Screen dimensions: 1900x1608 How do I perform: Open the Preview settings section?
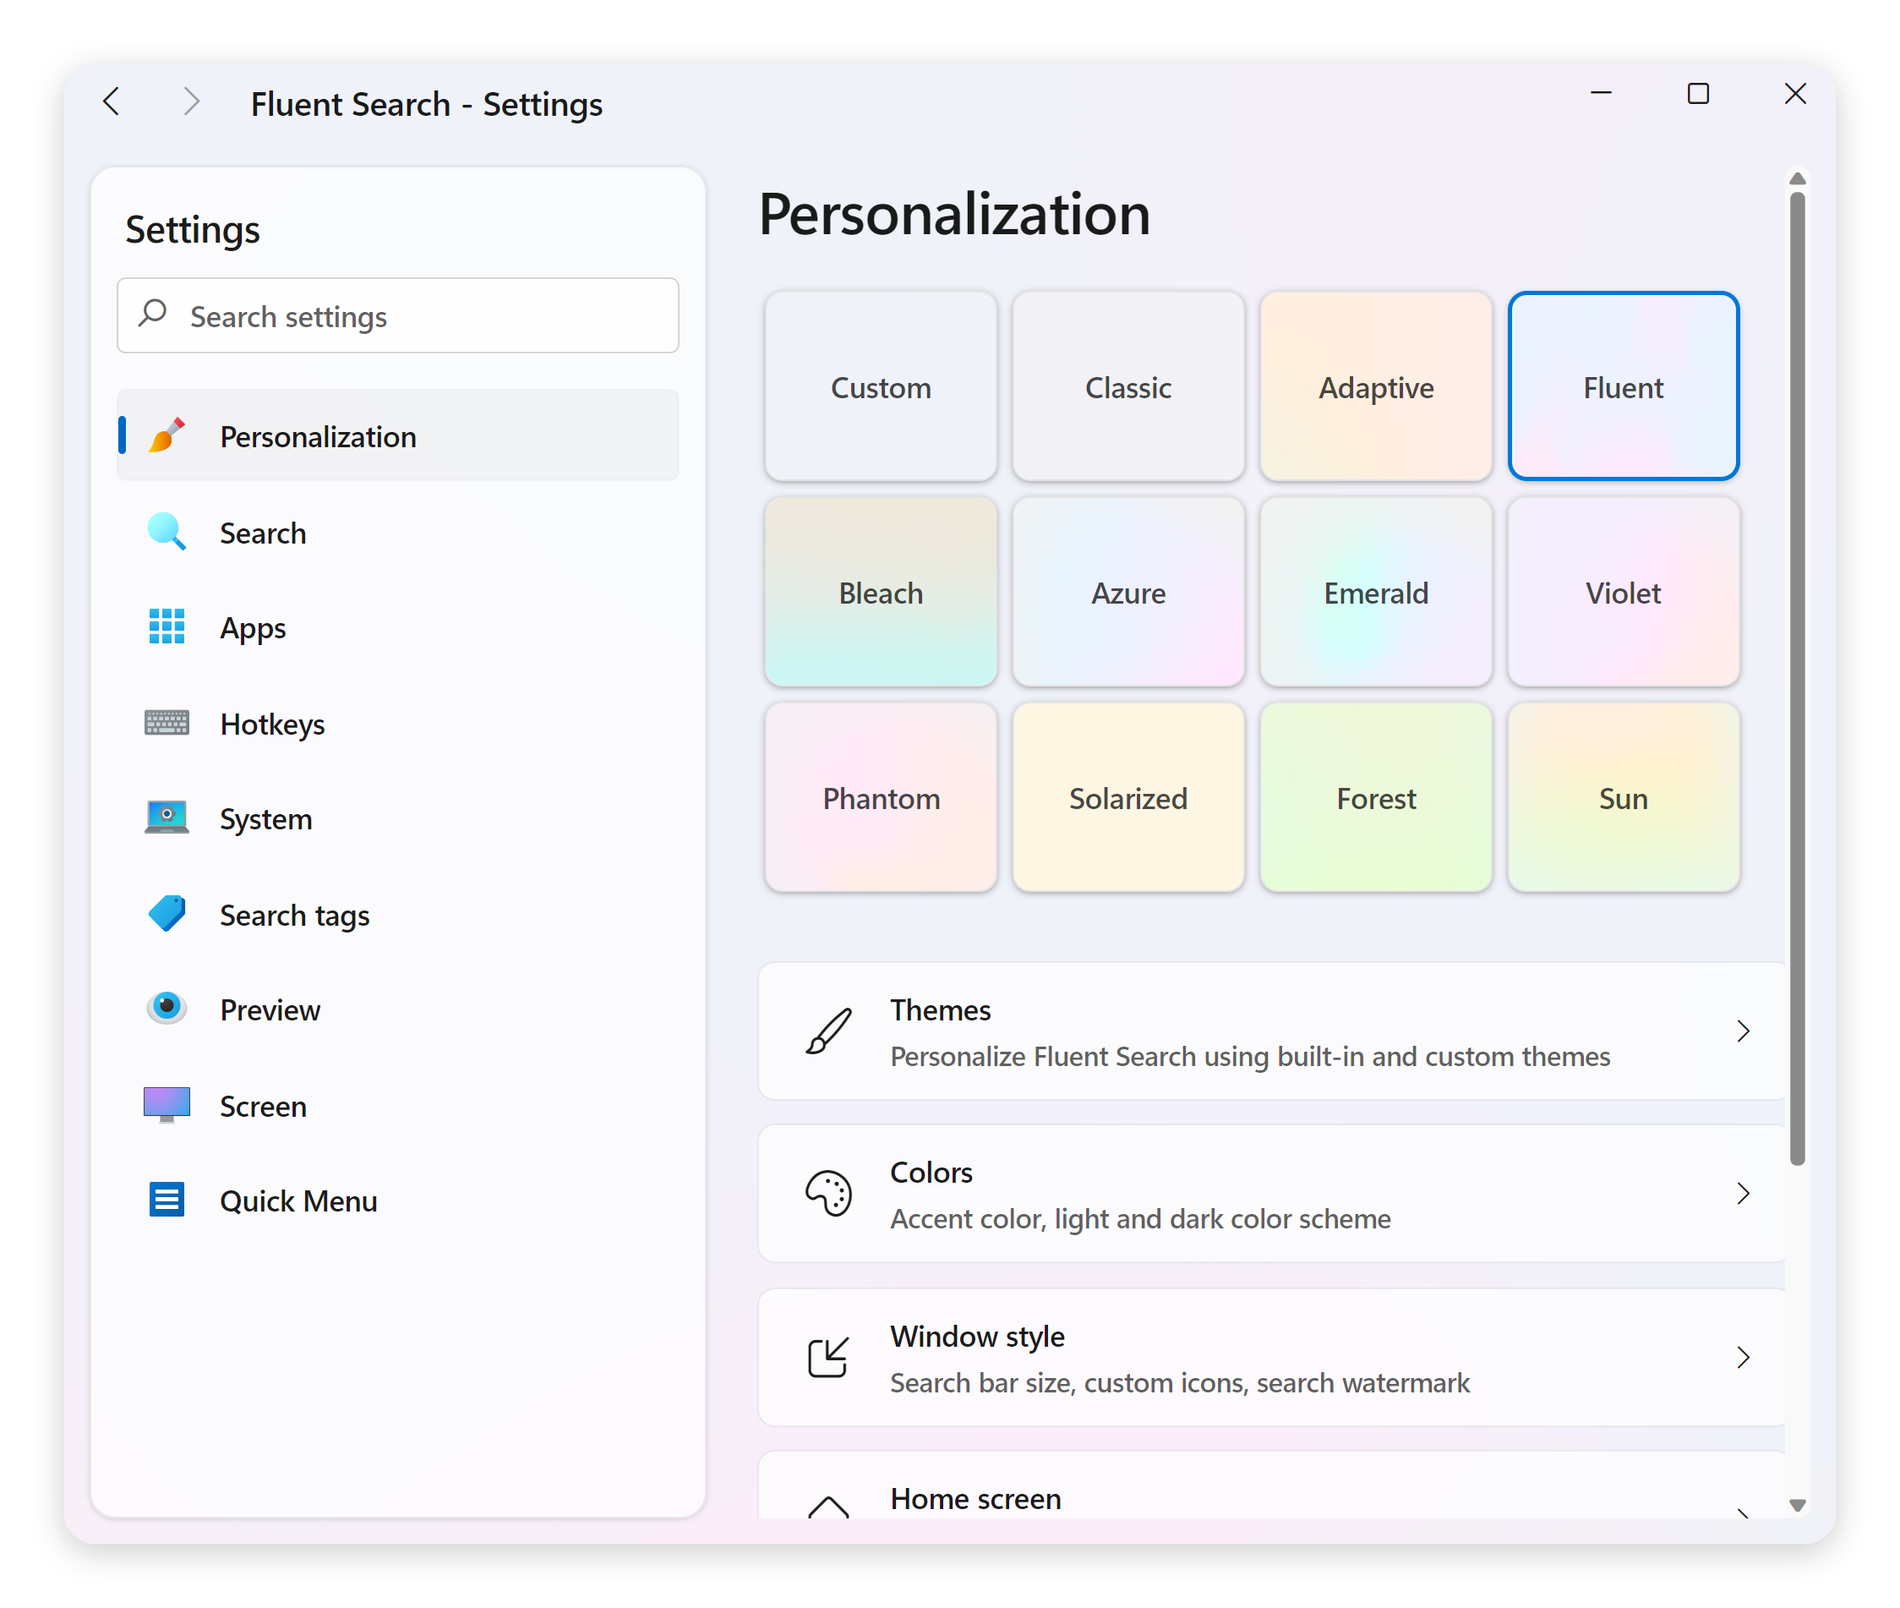click(398, 1008)
